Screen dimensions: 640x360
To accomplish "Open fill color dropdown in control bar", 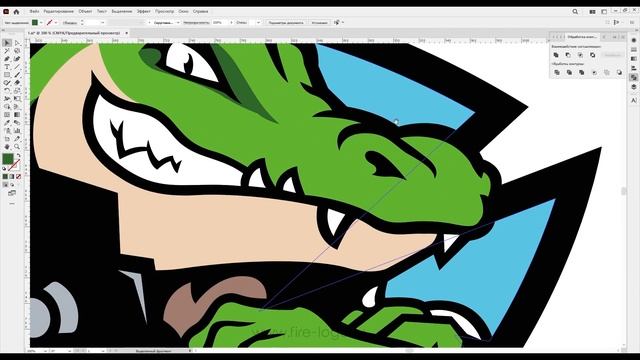I will point(41,23).
